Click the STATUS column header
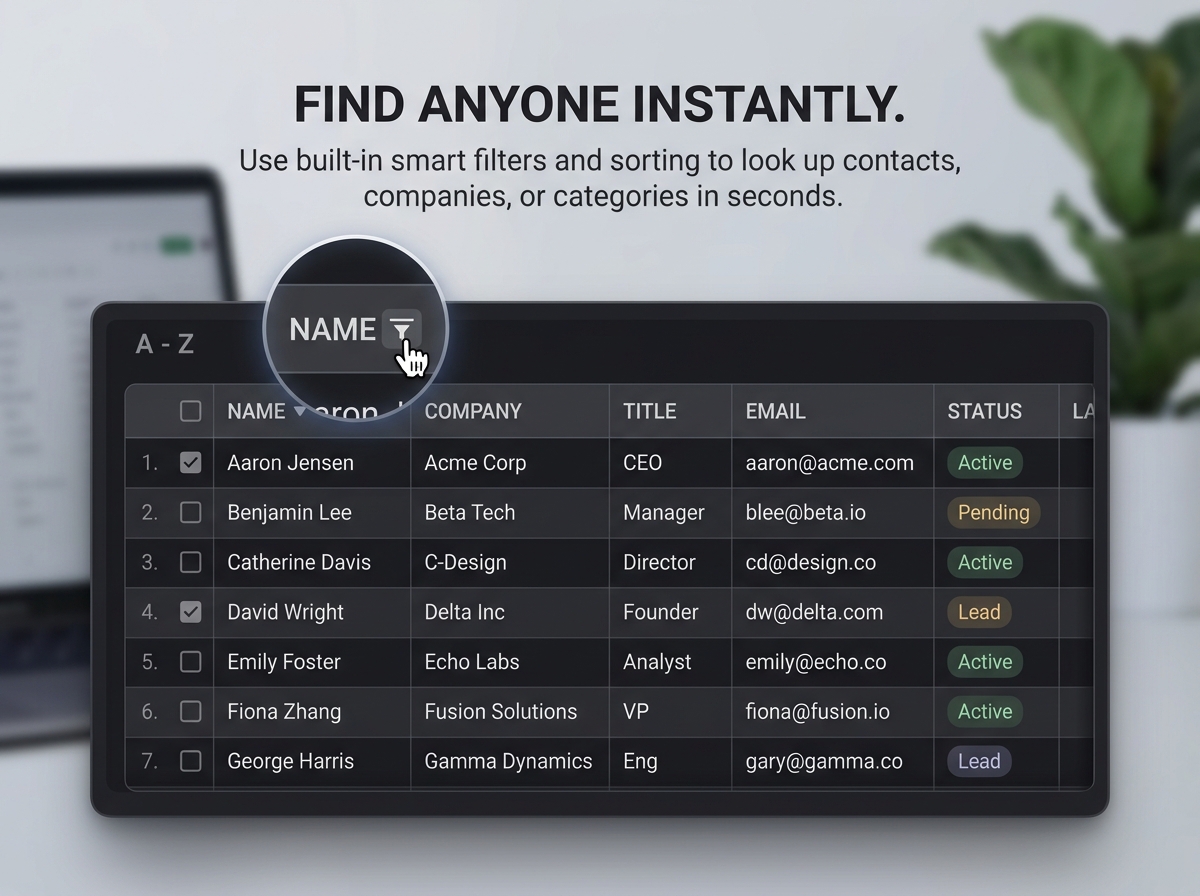This screenshot has height=896, width=1200. [984, 411]
